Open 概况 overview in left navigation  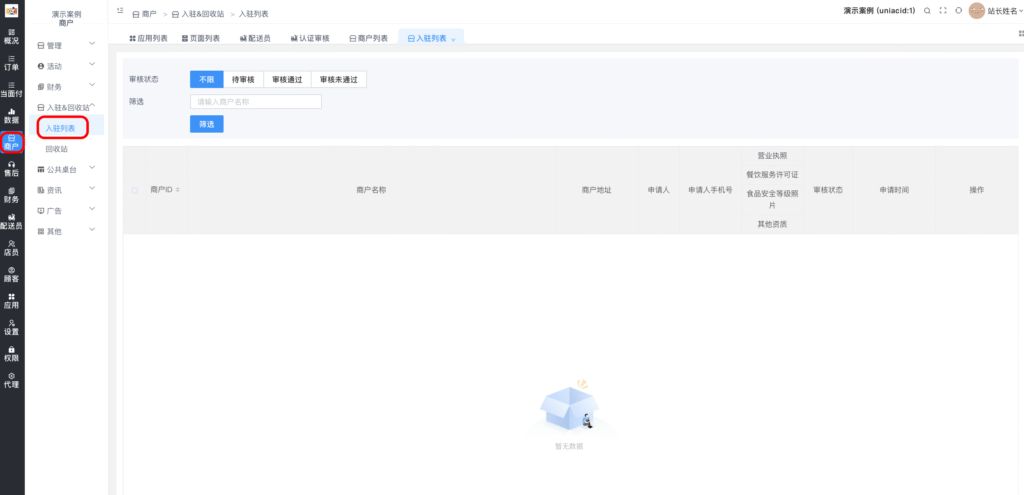[12, 36]
